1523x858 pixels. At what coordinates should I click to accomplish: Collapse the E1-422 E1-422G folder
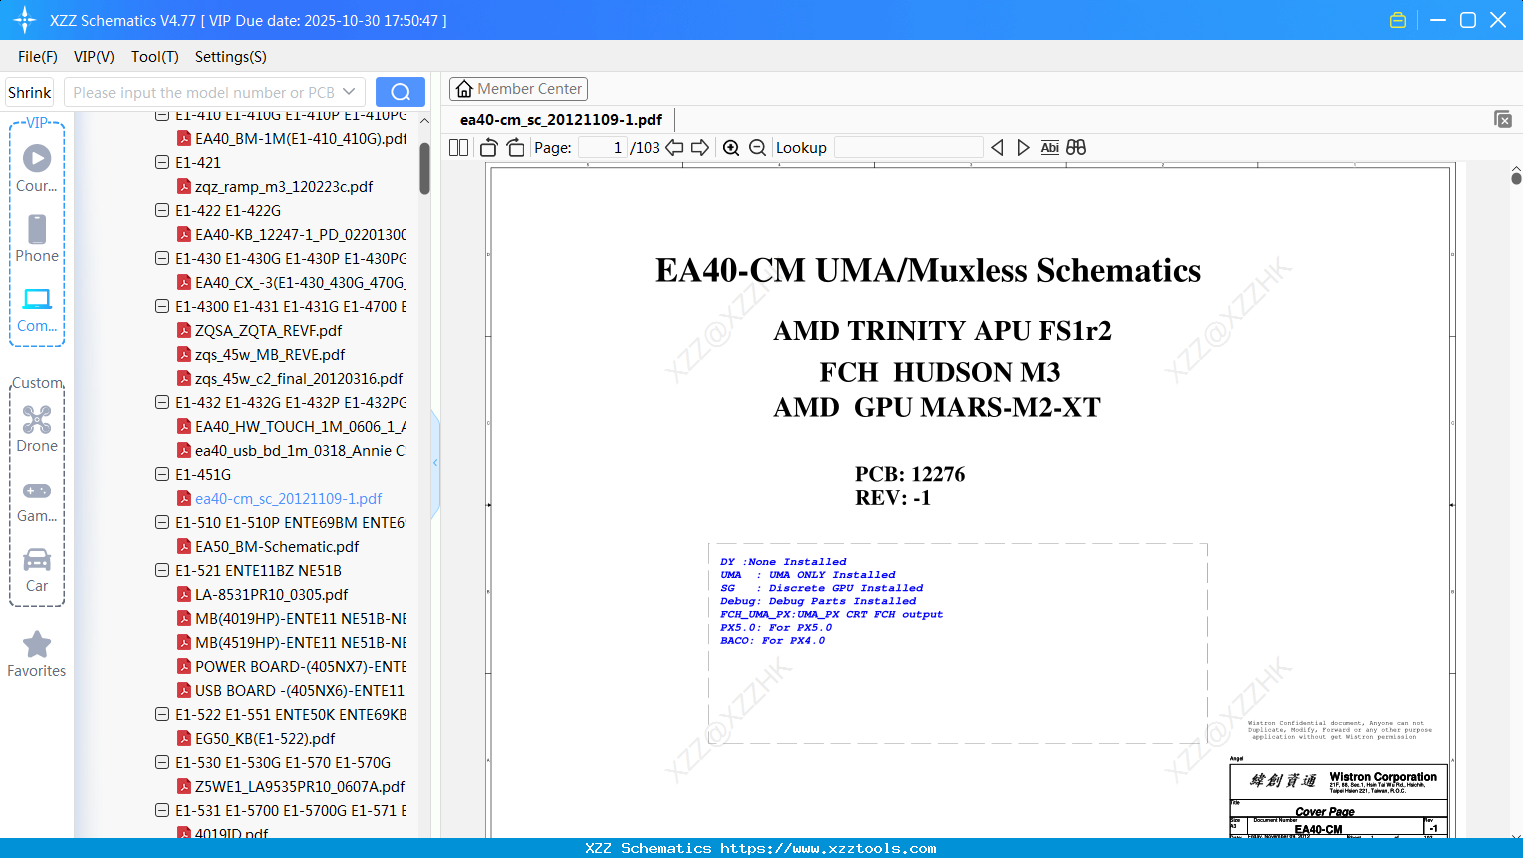162,210
